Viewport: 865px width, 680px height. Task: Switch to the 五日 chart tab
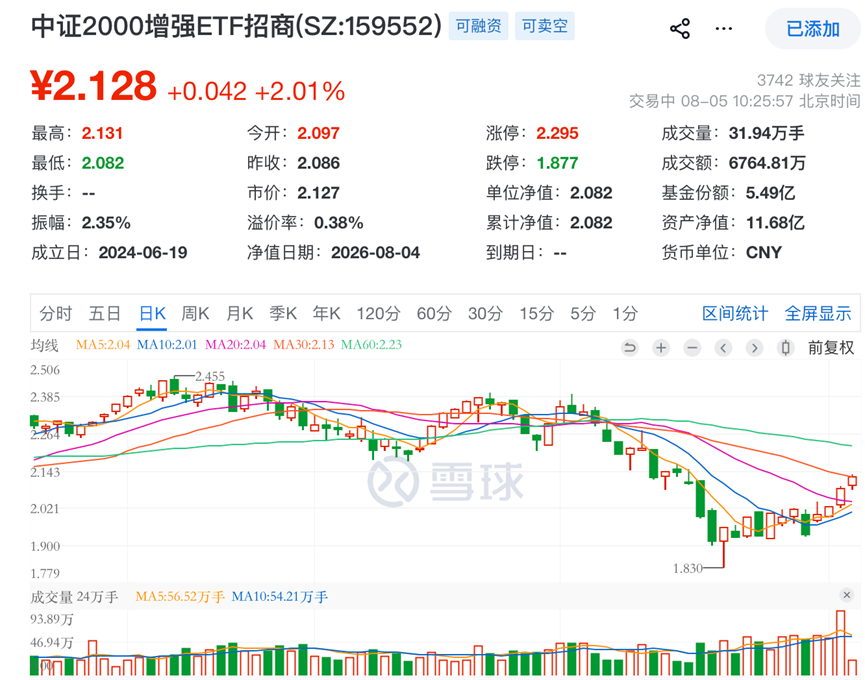click(105, 313)
